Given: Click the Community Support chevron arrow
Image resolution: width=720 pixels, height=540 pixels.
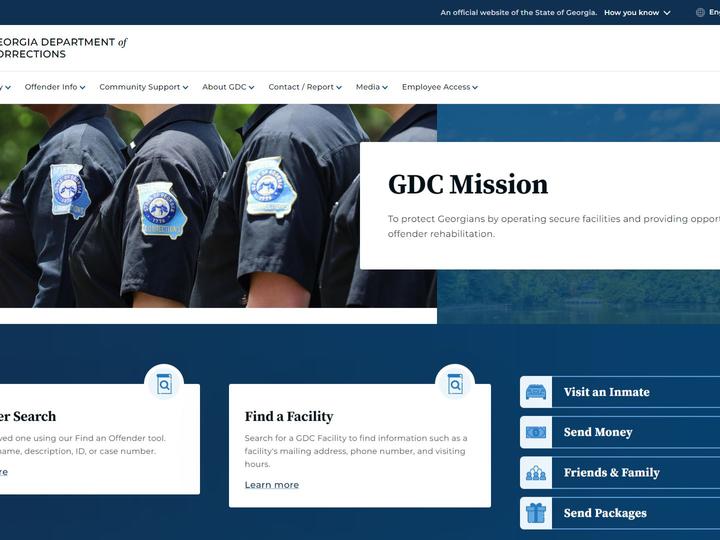Looking at the screenshot, I should point(185,87).
